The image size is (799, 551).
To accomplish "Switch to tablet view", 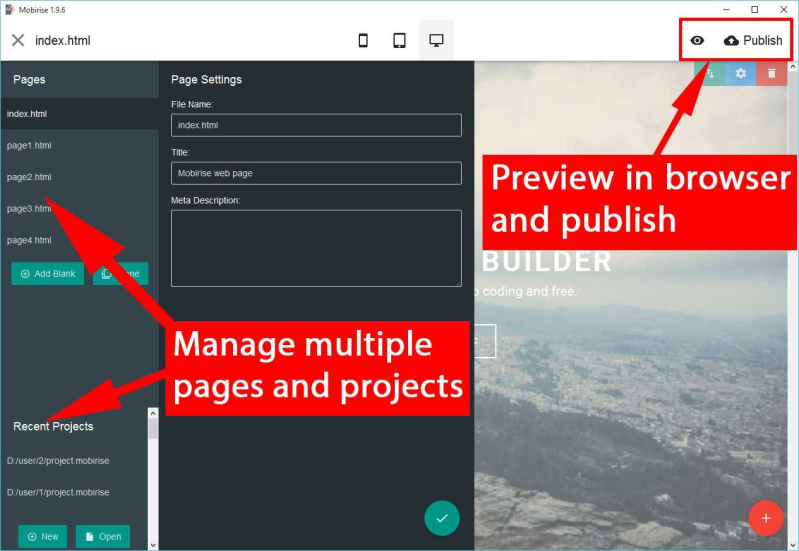I will point(400,40).
